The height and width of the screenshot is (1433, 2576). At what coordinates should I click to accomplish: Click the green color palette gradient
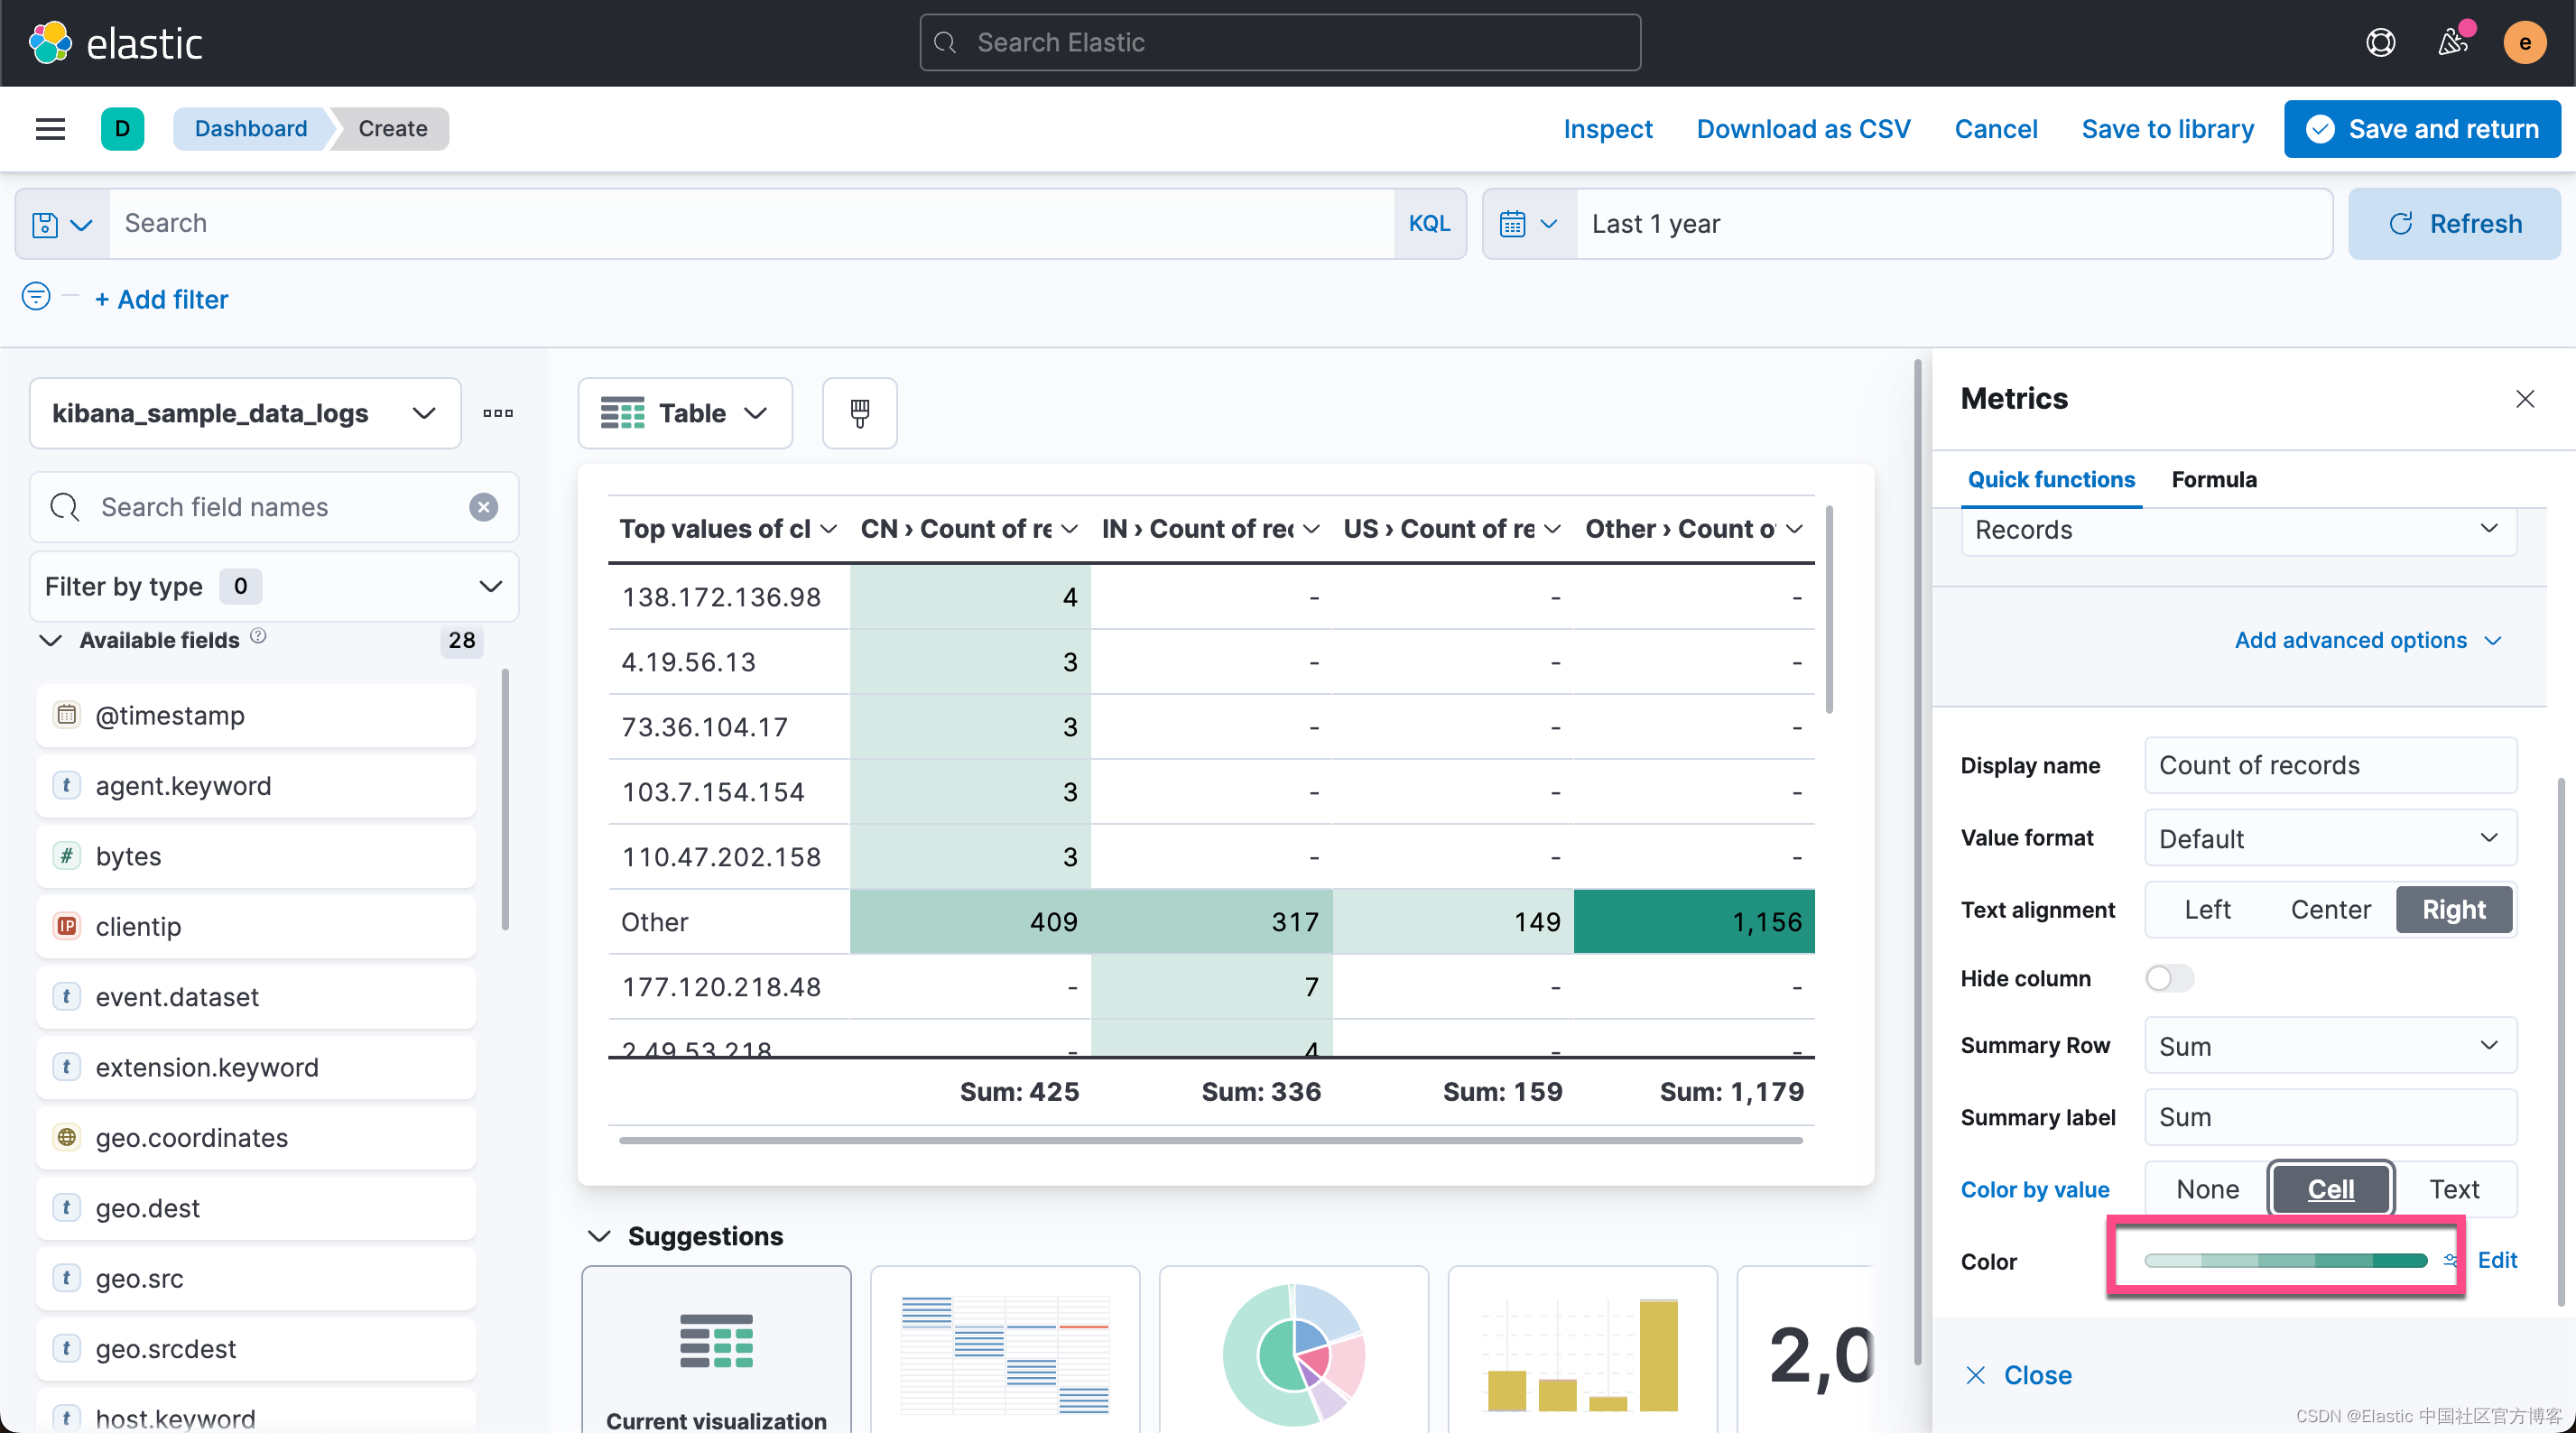[x=2285, y=1260]
